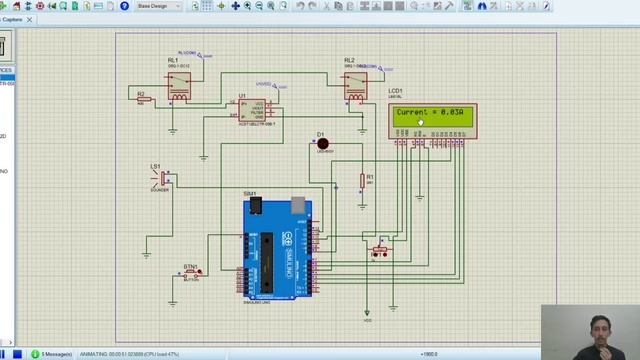The image size is (640, 360).
Task: Select the Pan/center at cursor icon
Action: [x=235, y=6]
